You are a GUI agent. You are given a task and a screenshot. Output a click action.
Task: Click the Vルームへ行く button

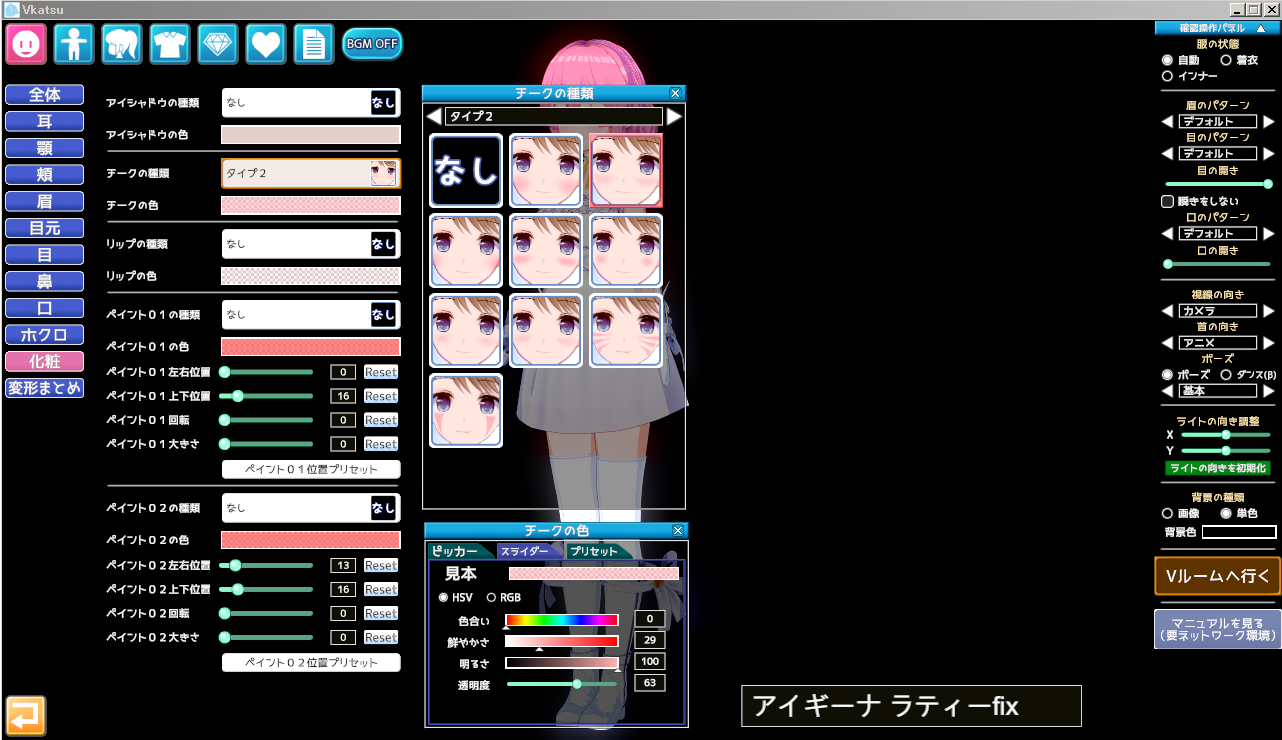pyautogui.click(x=1217, y=576)
